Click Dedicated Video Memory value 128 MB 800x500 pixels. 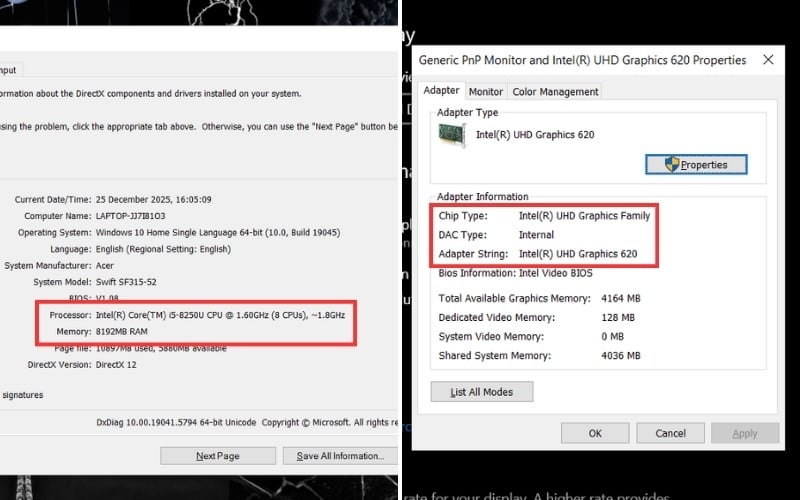tap(618, 317)
